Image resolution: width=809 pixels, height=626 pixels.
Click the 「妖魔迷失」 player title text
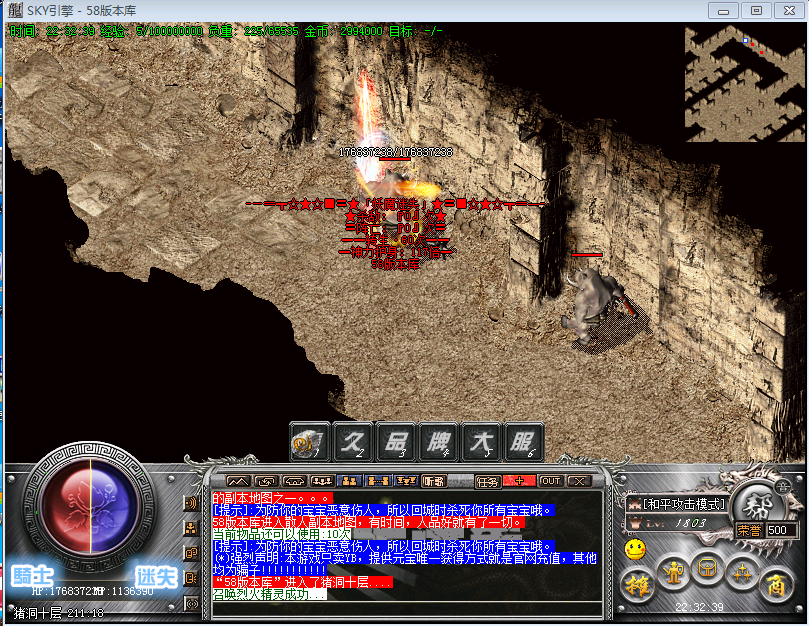pyautogui.click(x=395, y=204)
